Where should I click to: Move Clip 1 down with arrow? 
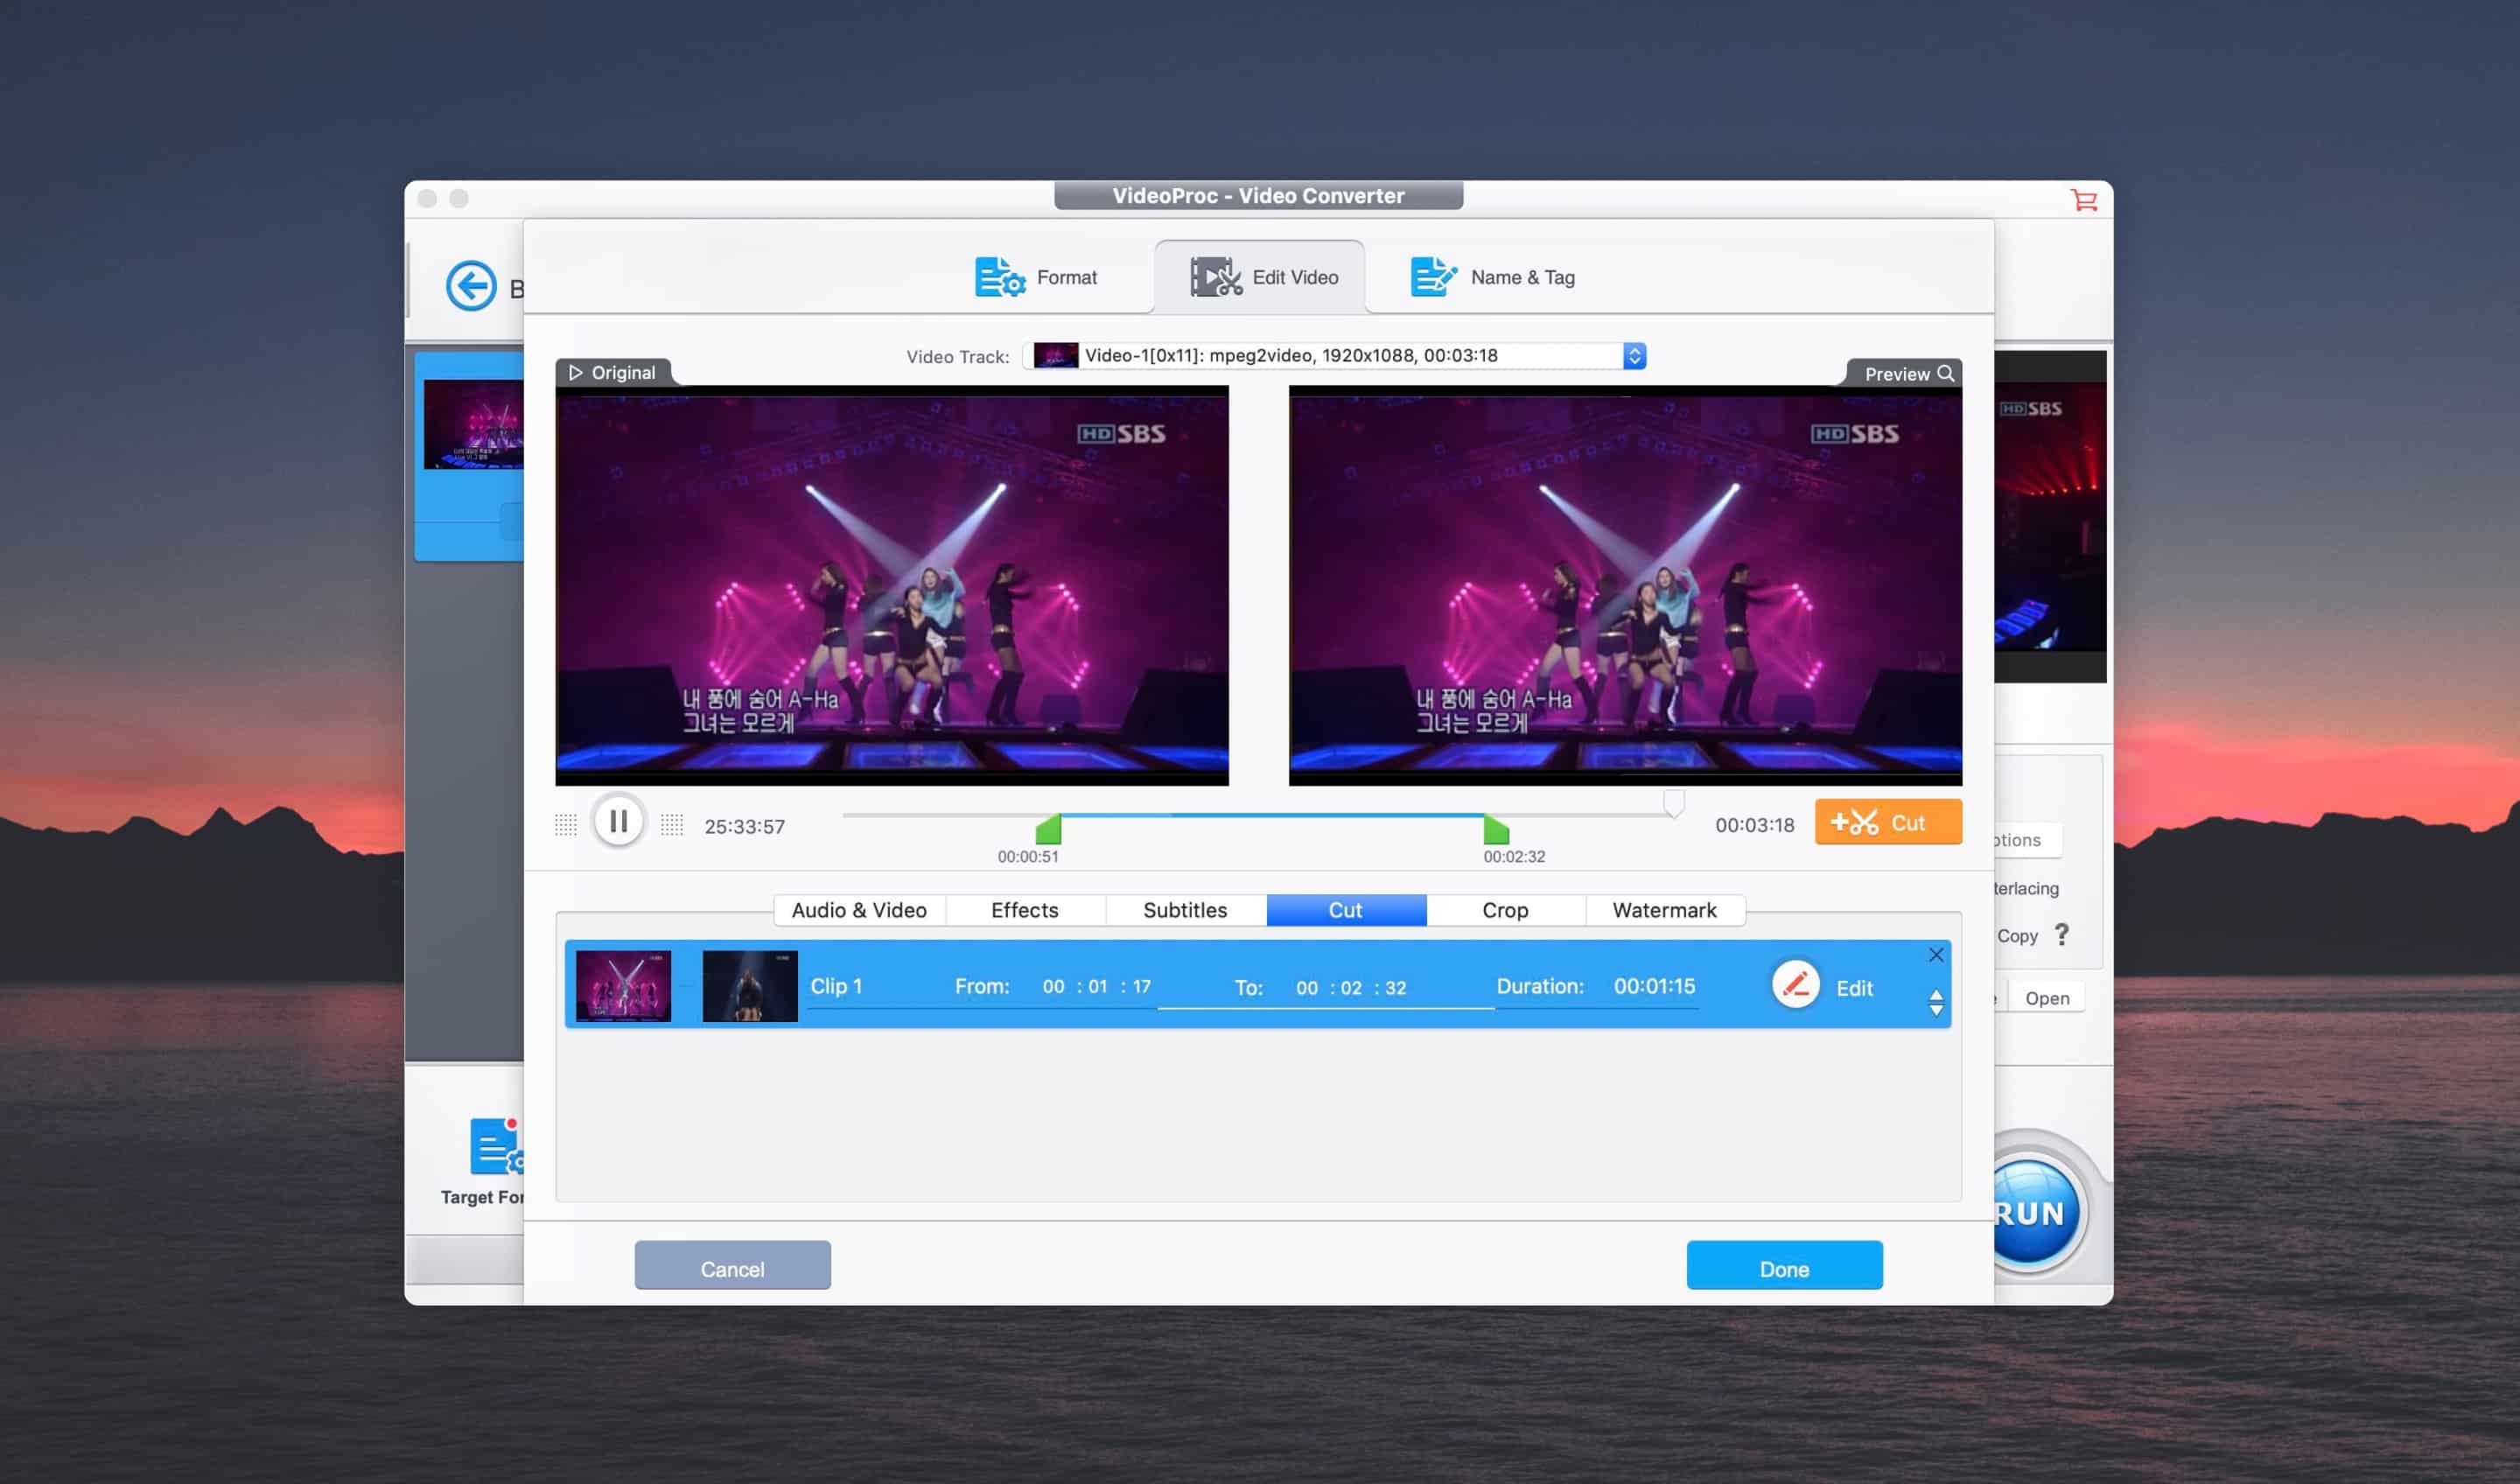point(1936,1010)
